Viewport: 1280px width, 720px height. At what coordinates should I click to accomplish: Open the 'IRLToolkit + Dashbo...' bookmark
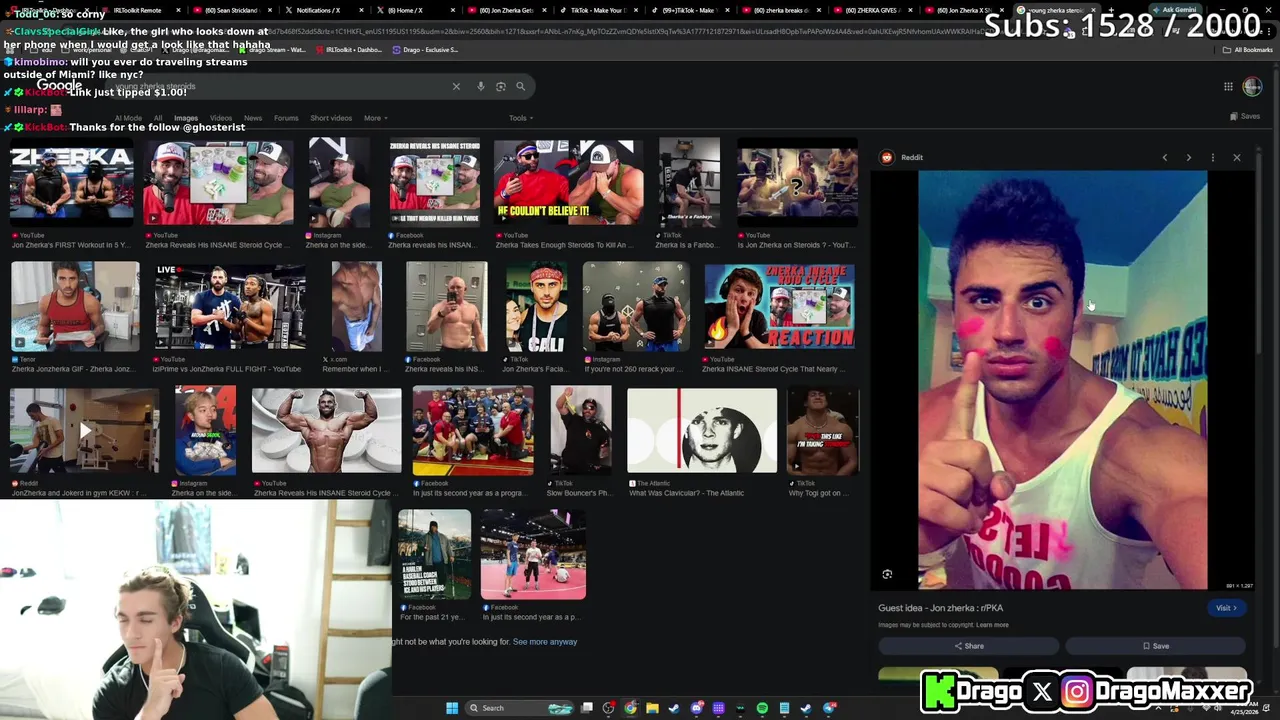pos(350,50)
